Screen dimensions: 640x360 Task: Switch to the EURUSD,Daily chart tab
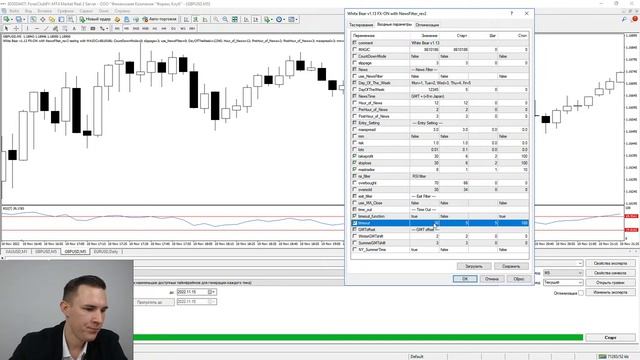(106, 251)
